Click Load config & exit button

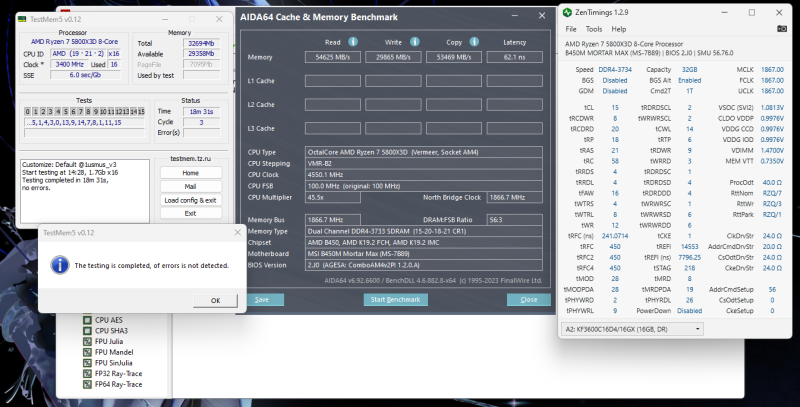click(190, 200)
